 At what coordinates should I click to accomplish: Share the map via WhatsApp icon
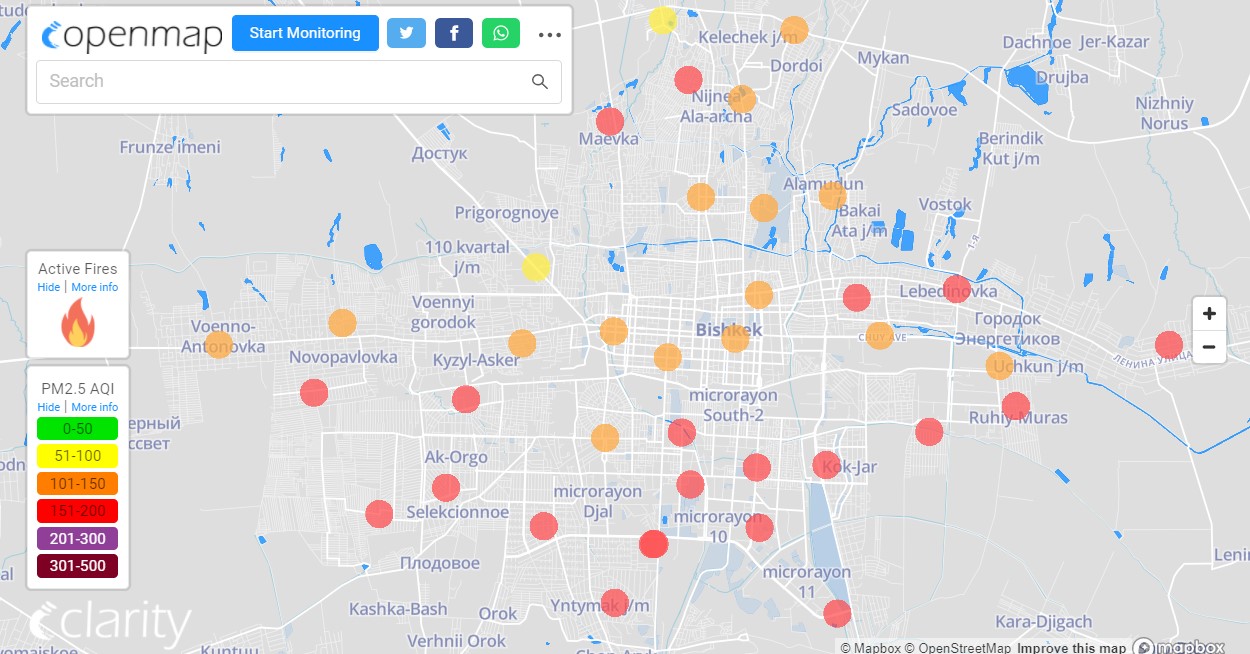[501, 33]
